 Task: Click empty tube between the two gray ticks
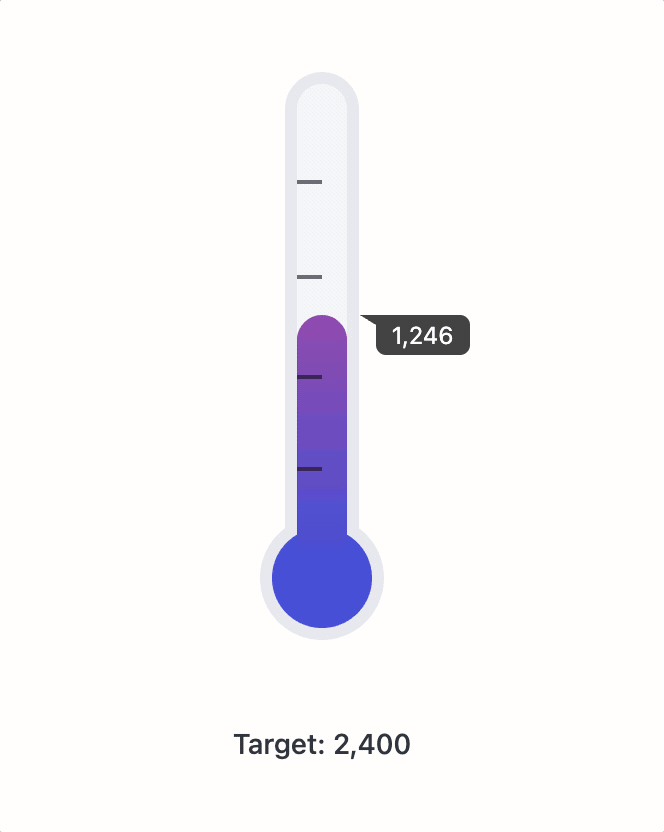(x=322, y=230)
